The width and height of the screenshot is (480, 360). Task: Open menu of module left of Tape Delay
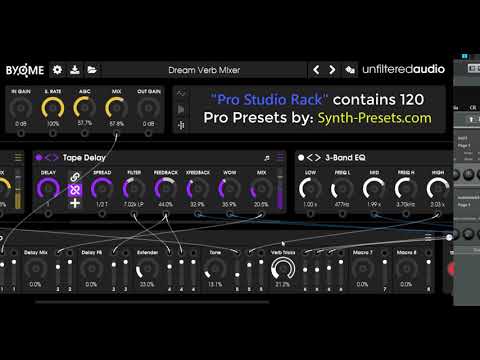click(x=18, y=156)
